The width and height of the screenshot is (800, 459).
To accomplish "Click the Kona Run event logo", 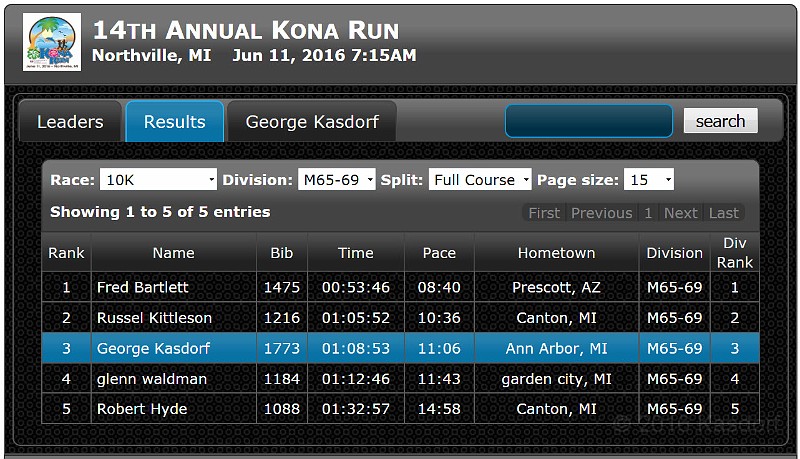I will pos(52,42).
